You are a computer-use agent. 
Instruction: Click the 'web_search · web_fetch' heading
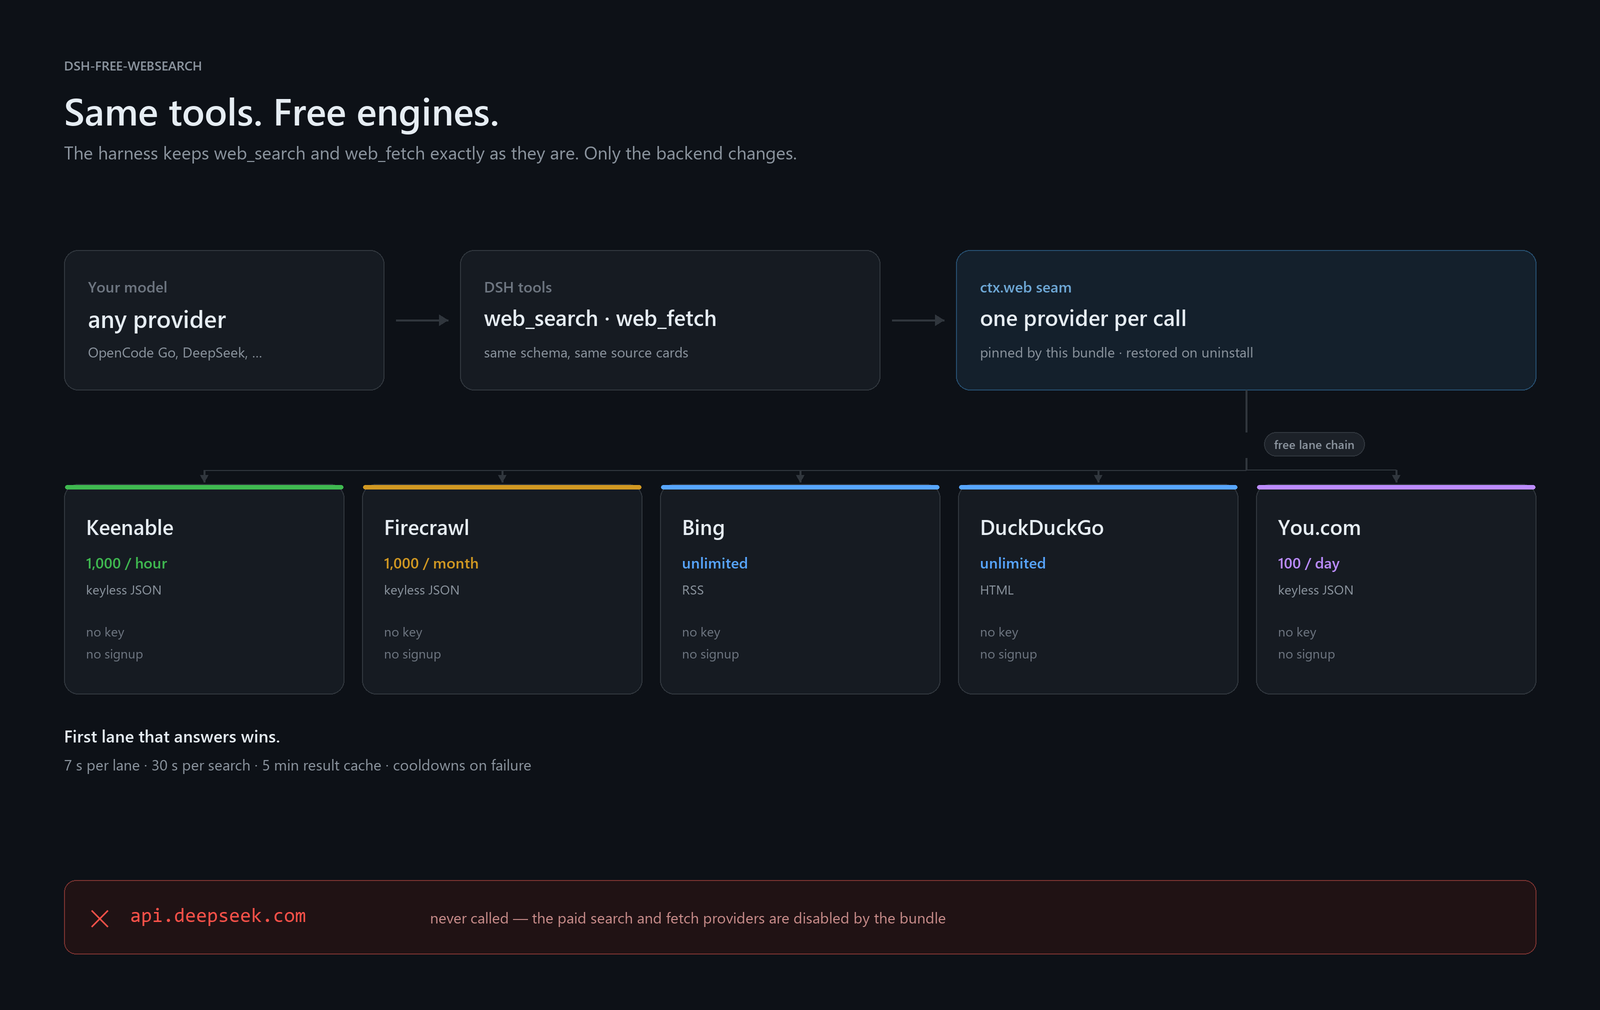click(600, 319)
